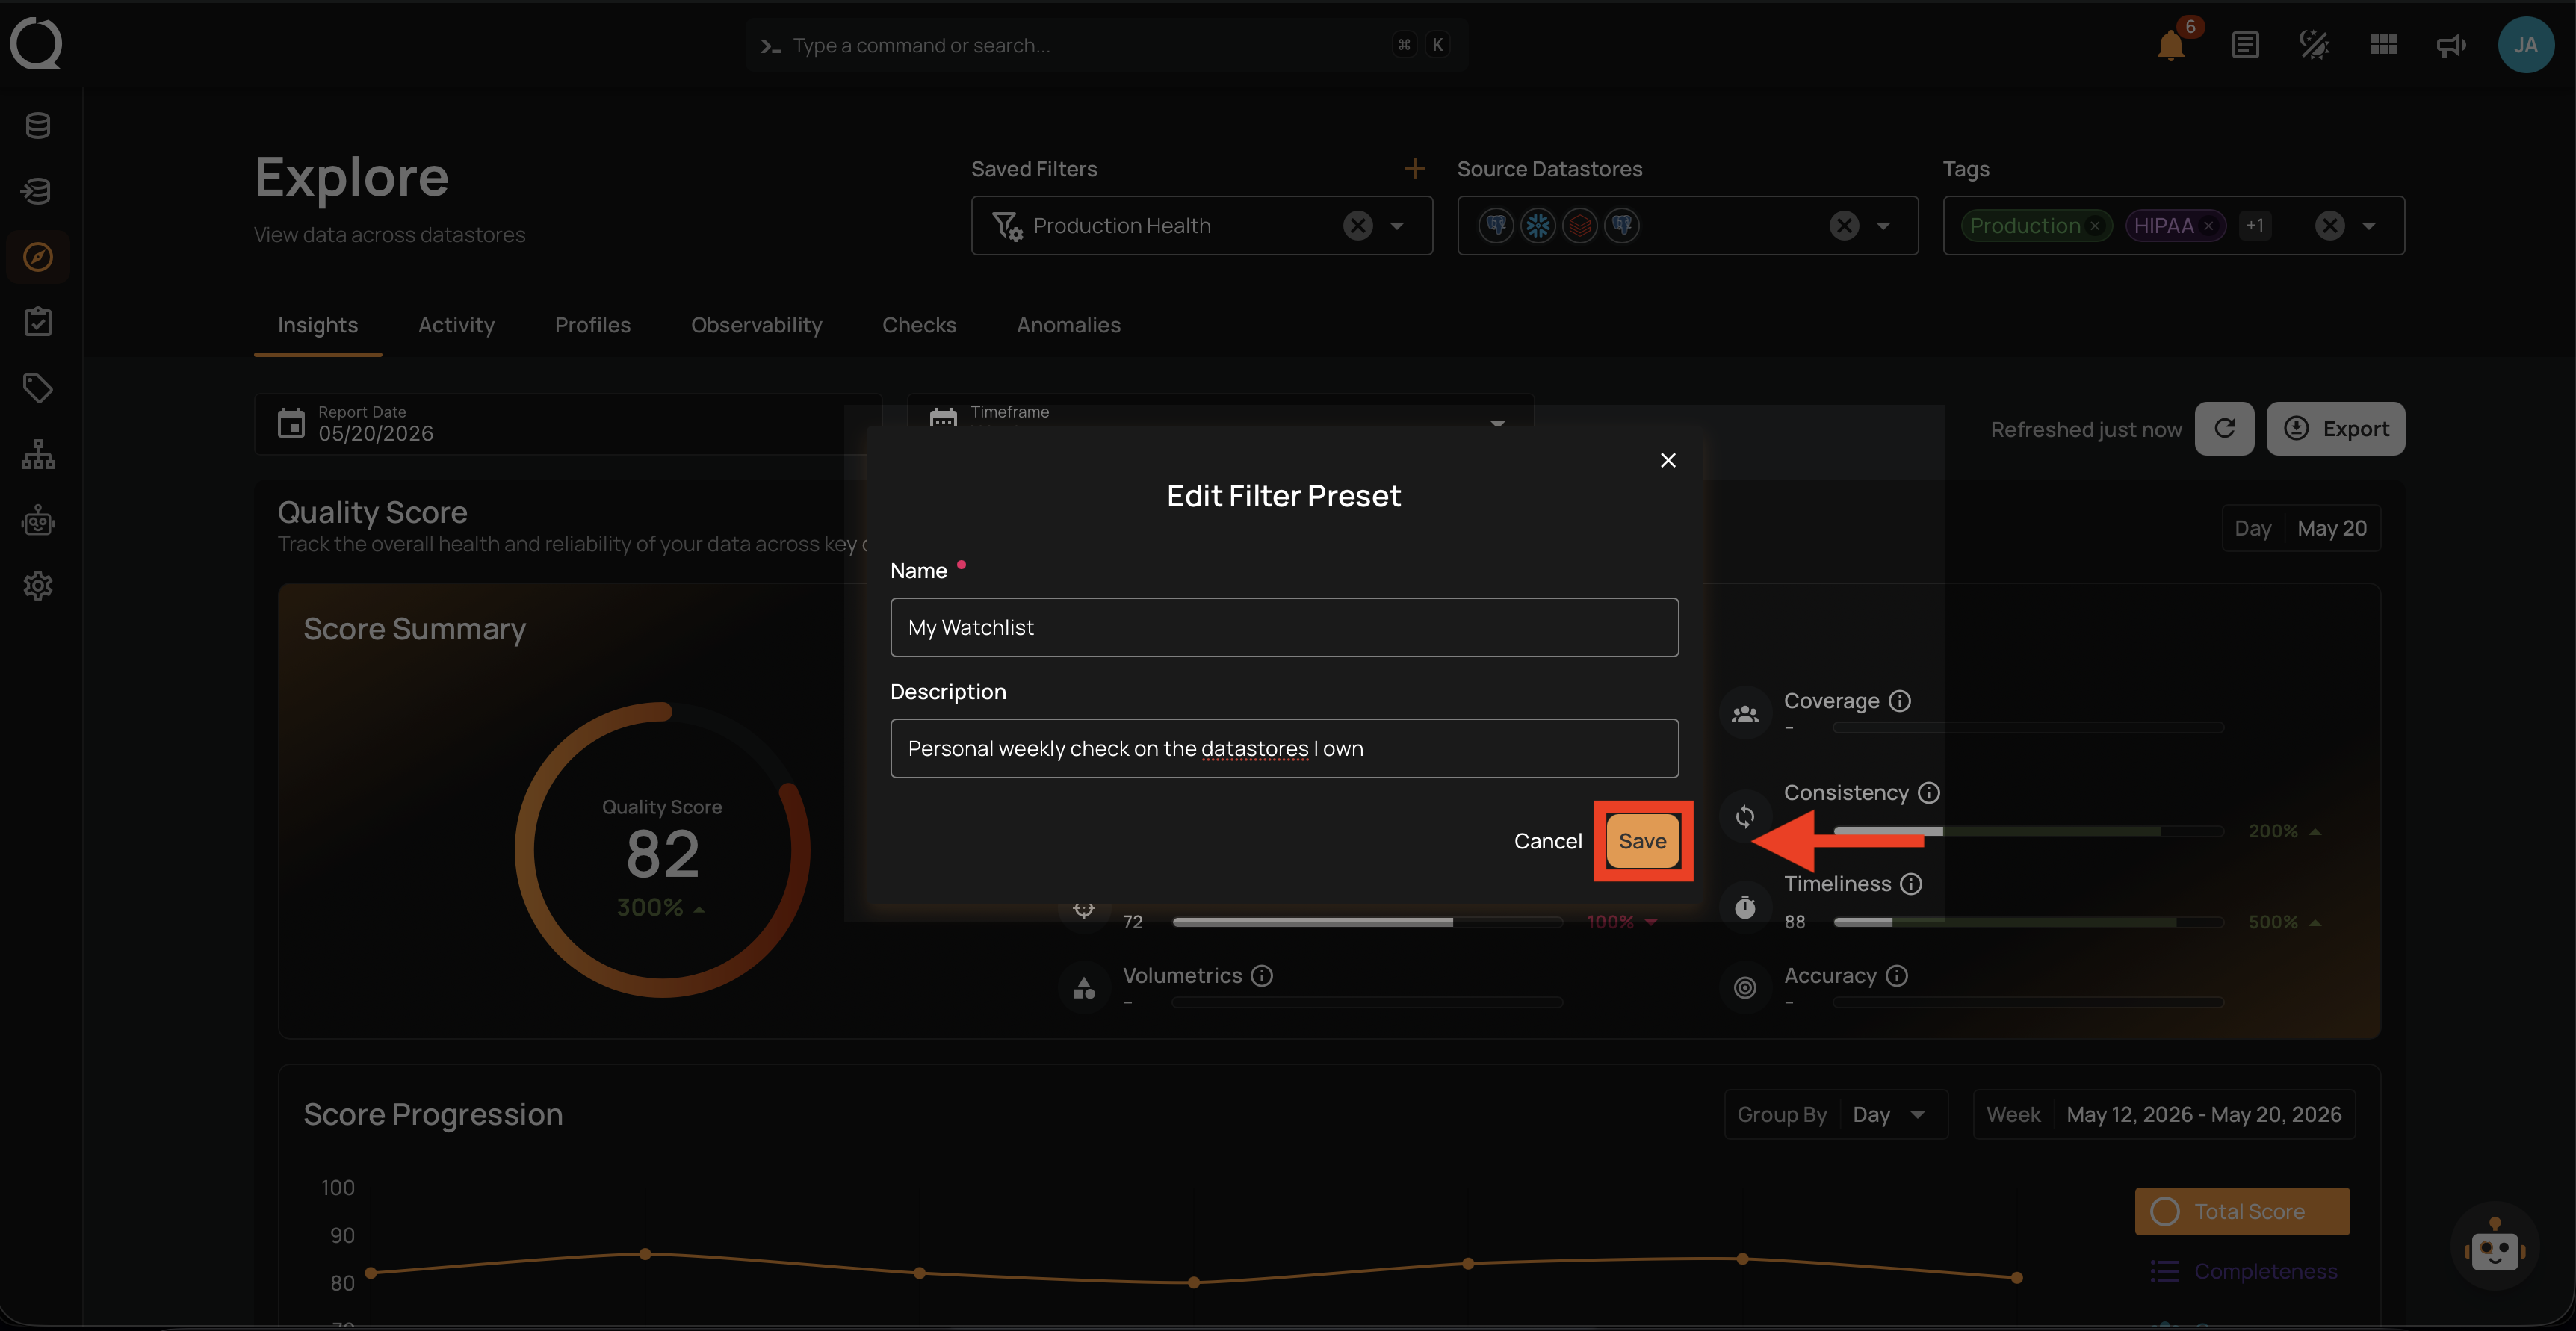Toggle the Completeness legend item
Screen dimensions: 2576x1331
click(2244, 1271)
